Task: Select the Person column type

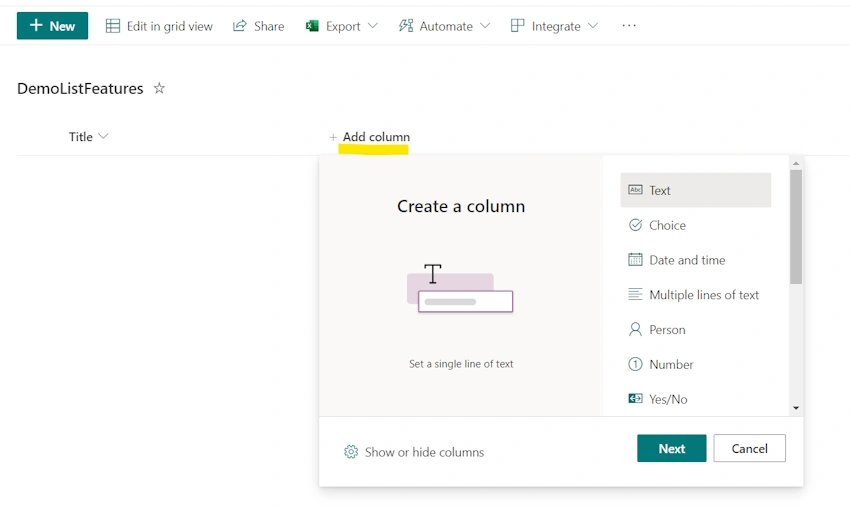Action: pyautogui.click(x=696, y=329)
